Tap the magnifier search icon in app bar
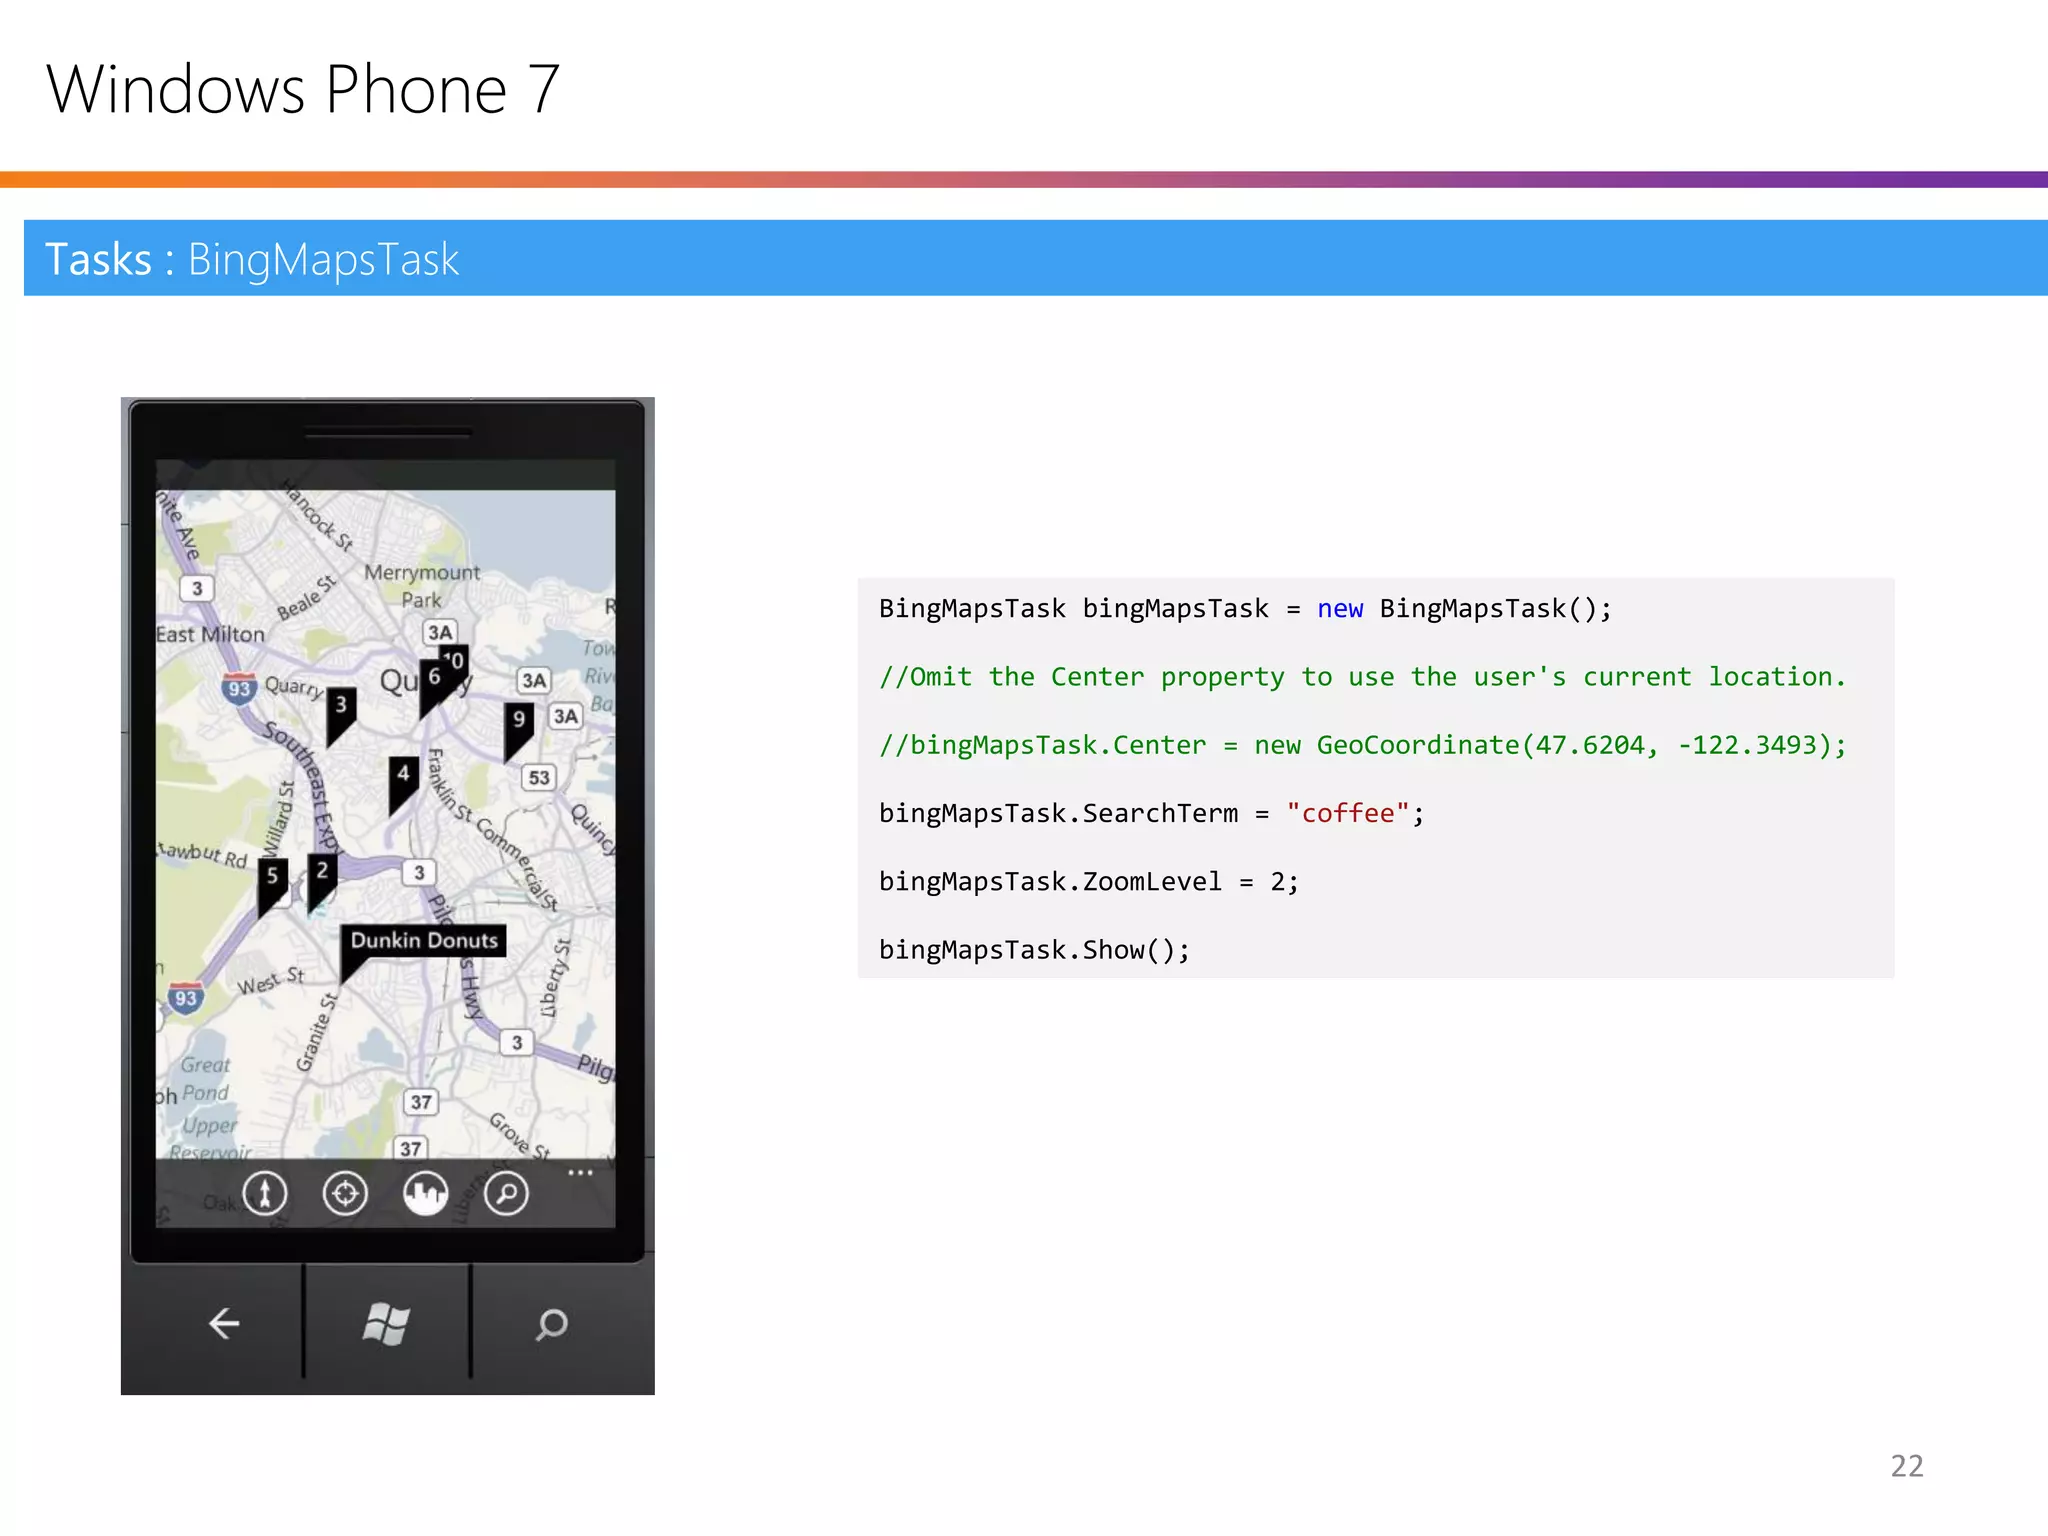 tap(506, 1193)
